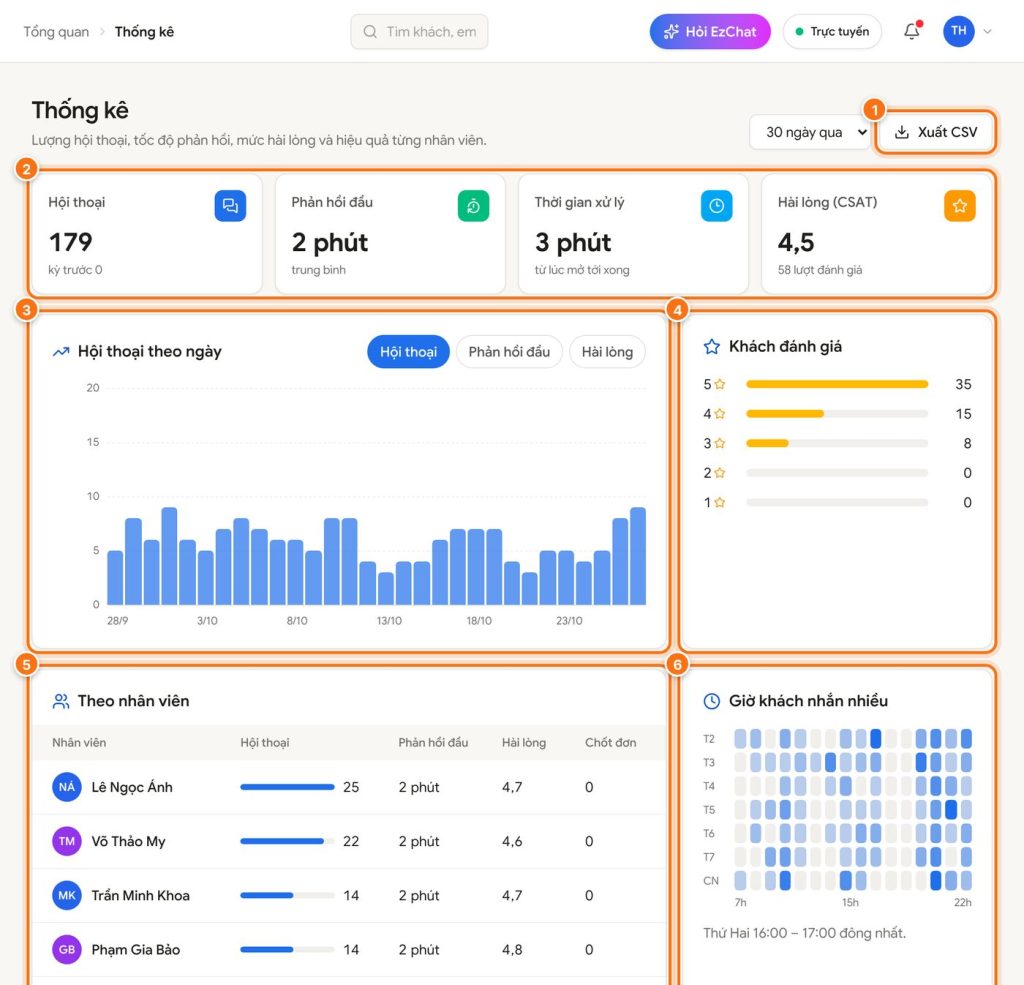Click the 5-star rating progress bar

tap(837, 384)
